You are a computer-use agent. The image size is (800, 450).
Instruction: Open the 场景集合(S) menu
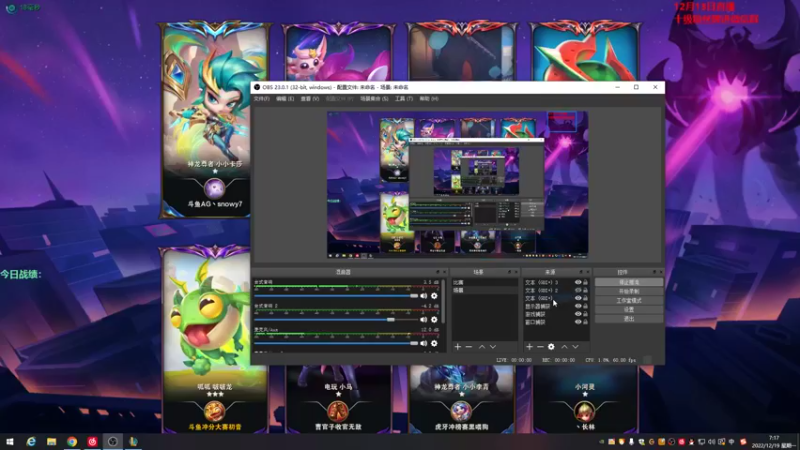coord(374,98)
